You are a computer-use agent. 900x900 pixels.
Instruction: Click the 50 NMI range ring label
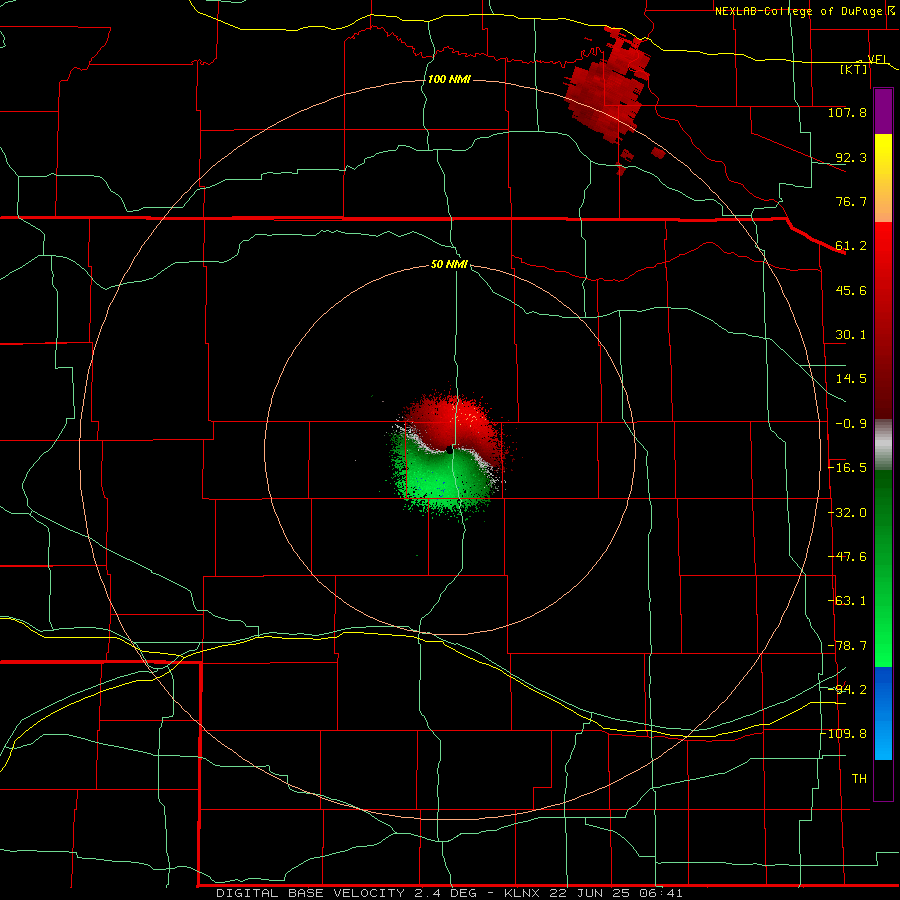449,265
